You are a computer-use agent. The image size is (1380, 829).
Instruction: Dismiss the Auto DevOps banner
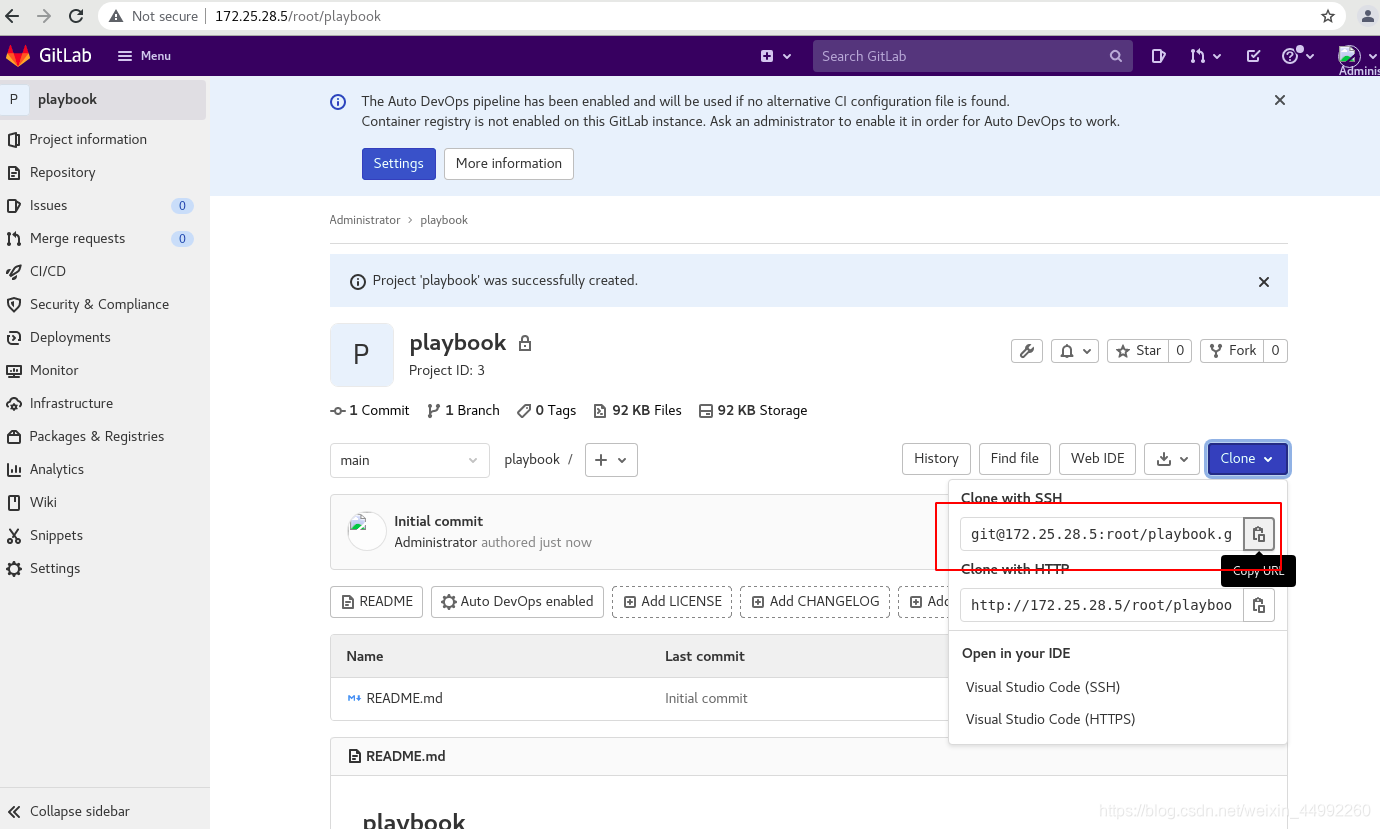pos(1280,100)
